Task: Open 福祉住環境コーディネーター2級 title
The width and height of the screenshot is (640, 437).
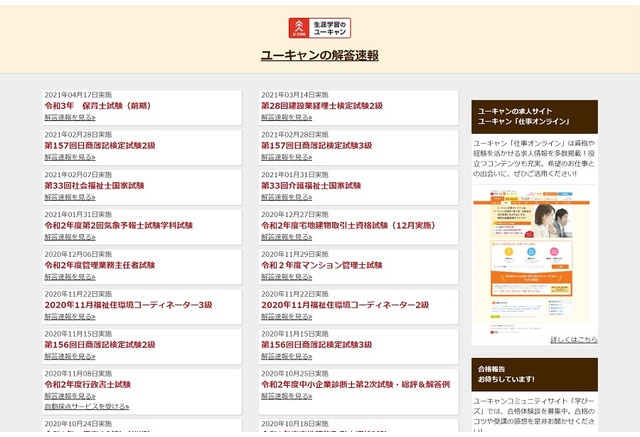Action: (x=345, y=305)
